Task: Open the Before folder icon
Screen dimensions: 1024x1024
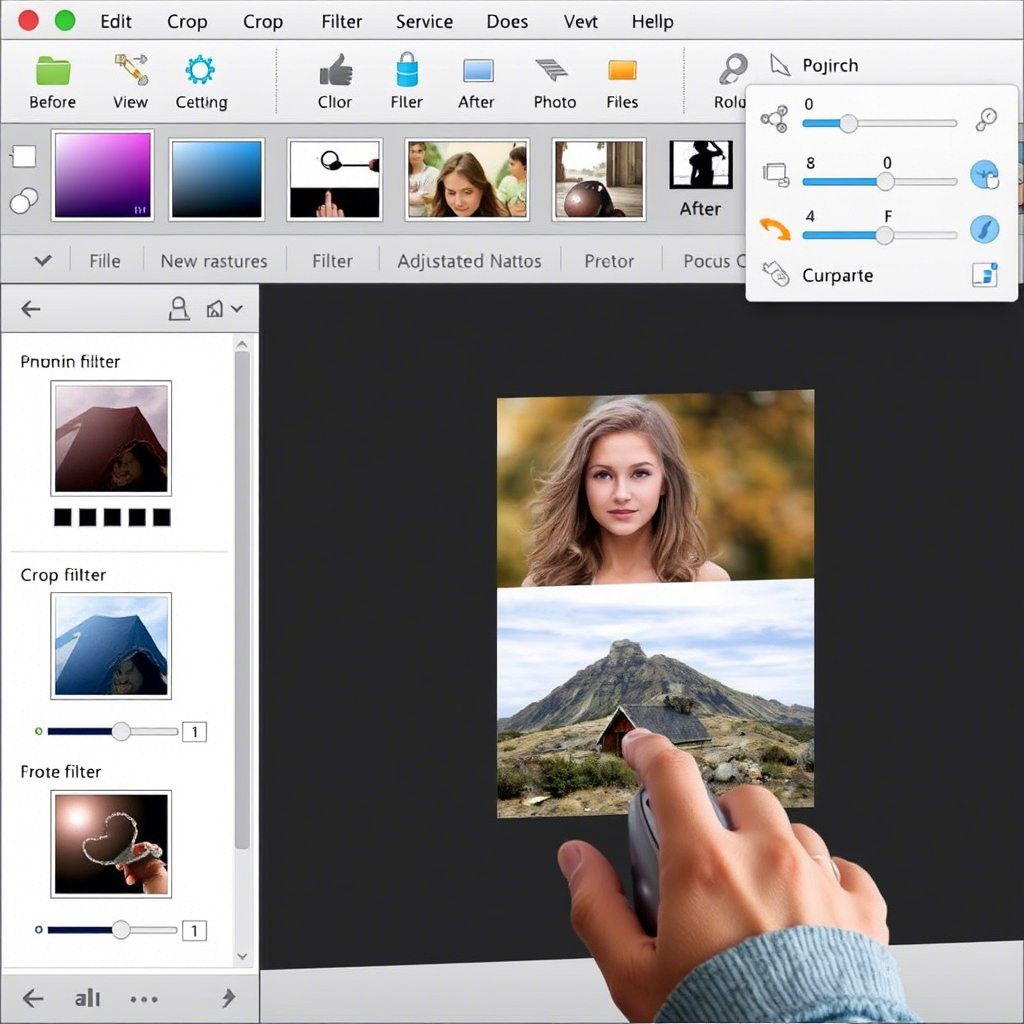Action: (52, 71)
